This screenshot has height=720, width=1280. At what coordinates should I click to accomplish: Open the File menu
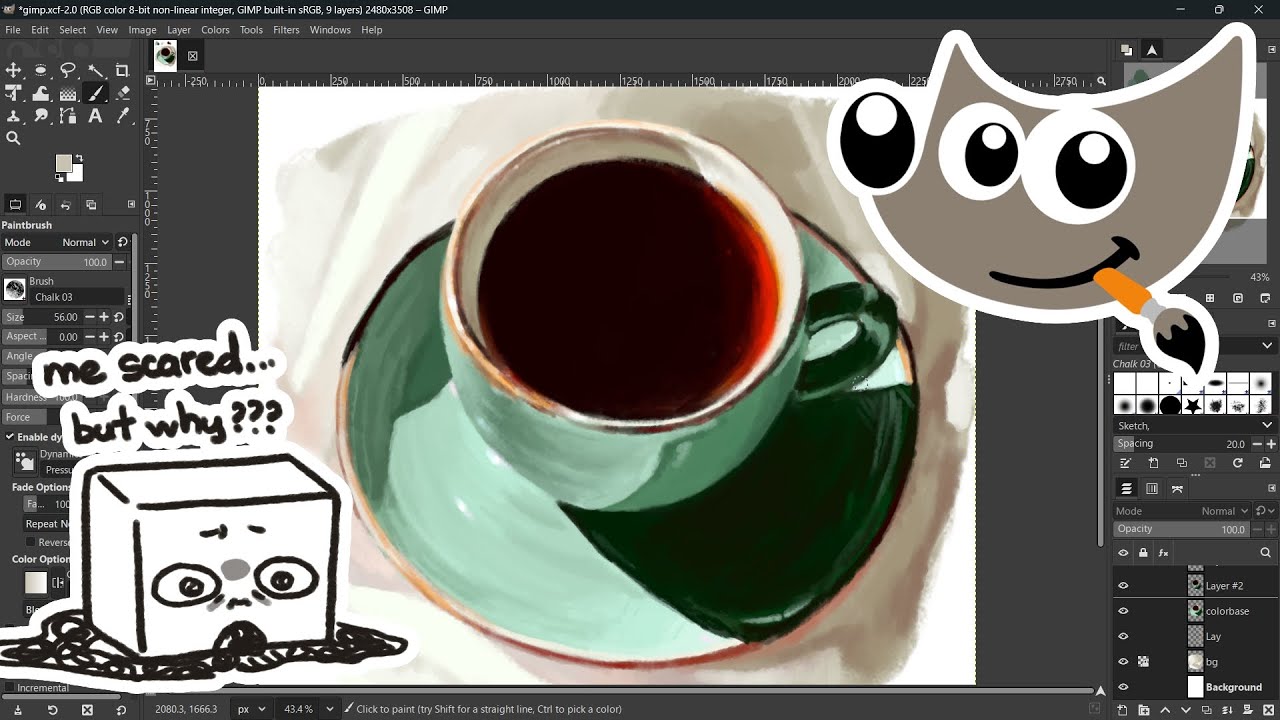13,30
